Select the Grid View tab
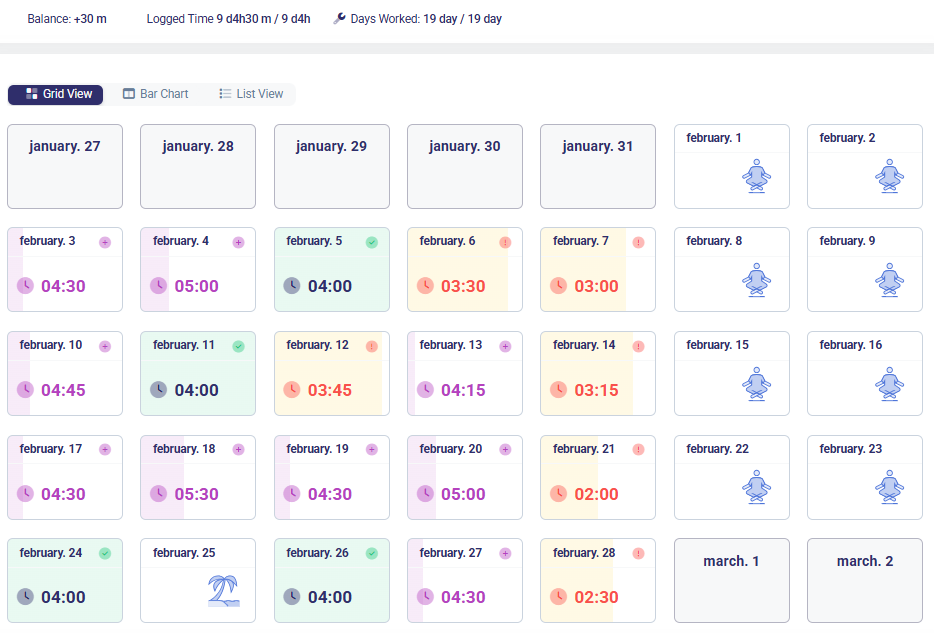 [56, 94]
